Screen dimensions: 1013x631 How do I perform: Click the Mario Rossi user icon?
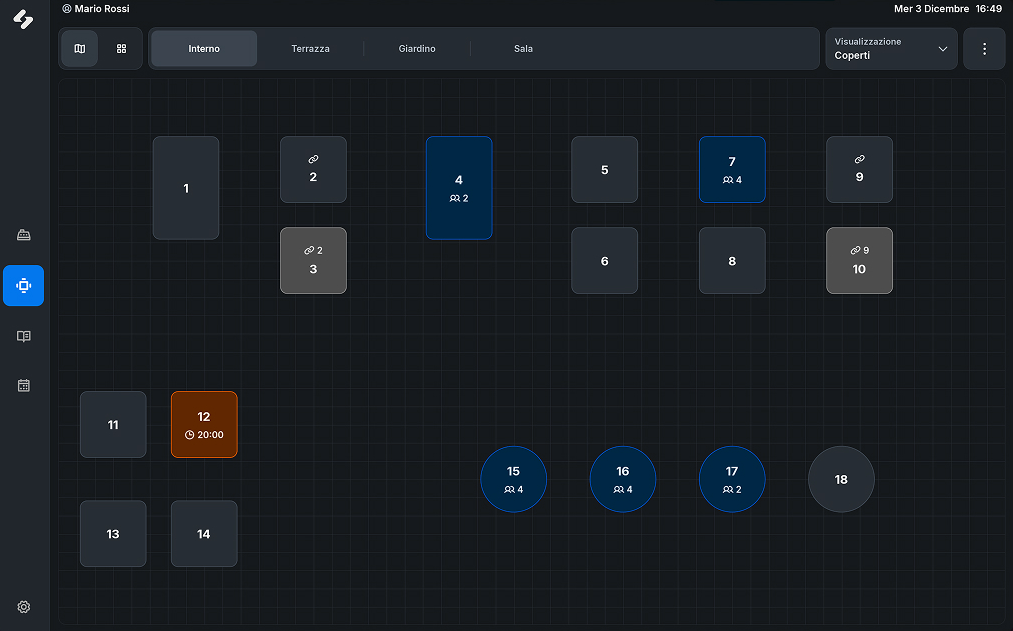point(66,8)
